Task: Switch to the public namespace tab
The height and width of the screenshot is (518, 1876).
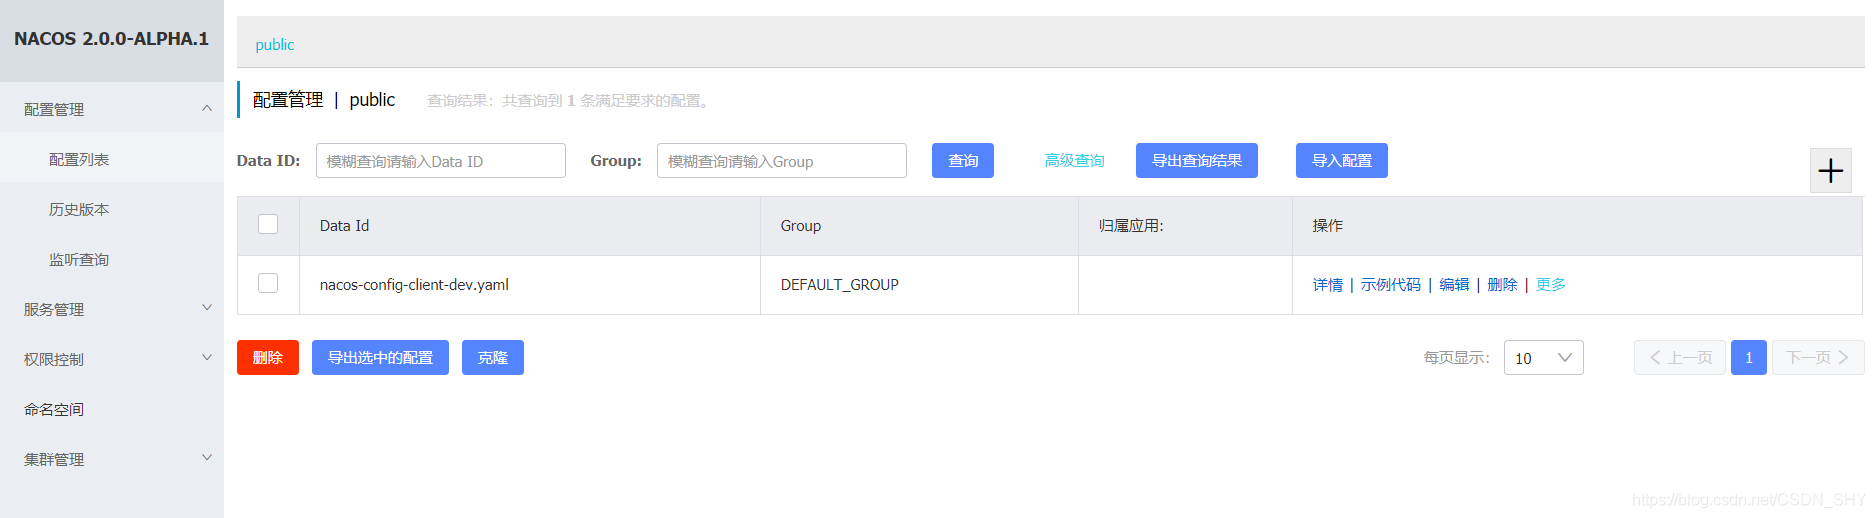Action: [274, 45]
